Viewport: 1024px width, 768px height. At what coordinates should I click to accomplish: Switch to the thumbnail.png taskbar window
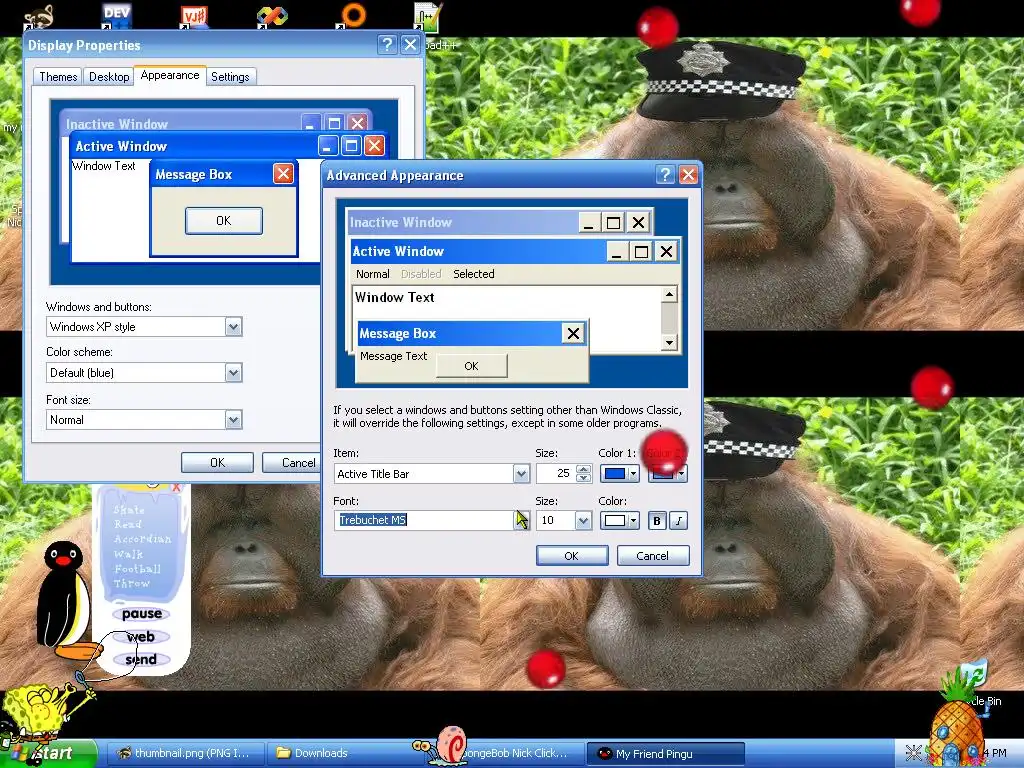[x=185, y=753]
